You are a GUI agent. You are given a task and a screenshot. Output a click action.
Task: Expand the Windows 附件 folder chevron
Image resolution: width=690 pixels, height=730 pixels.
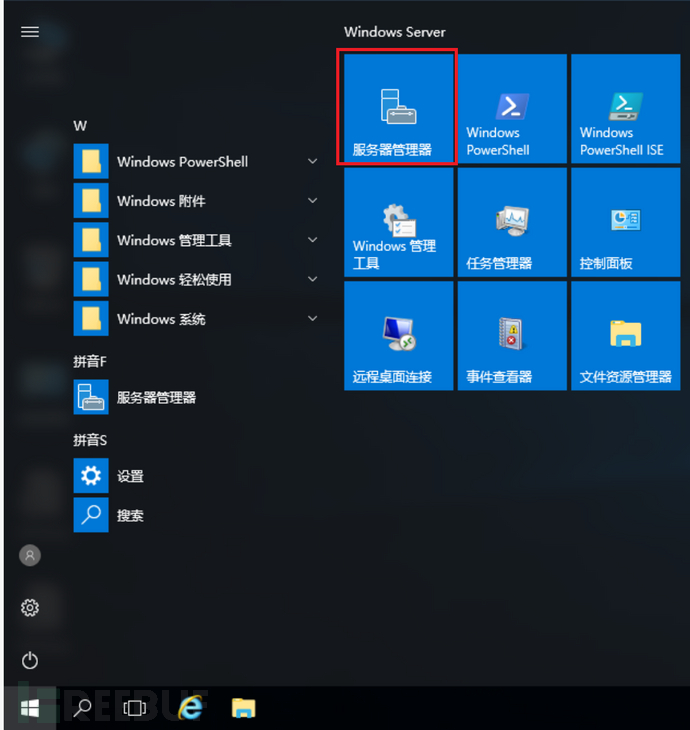click(x=313, y=201)
